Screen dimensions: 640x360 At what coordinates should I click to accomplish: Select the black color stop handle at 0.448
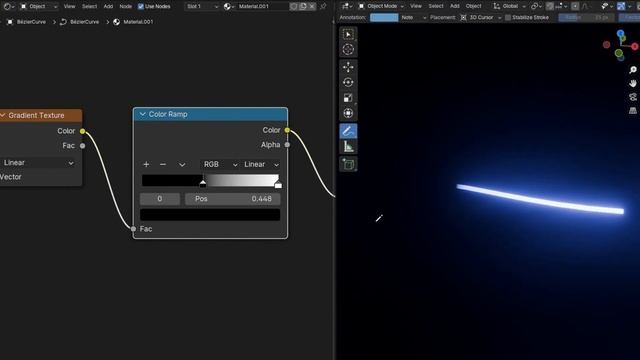pos(203,184)
